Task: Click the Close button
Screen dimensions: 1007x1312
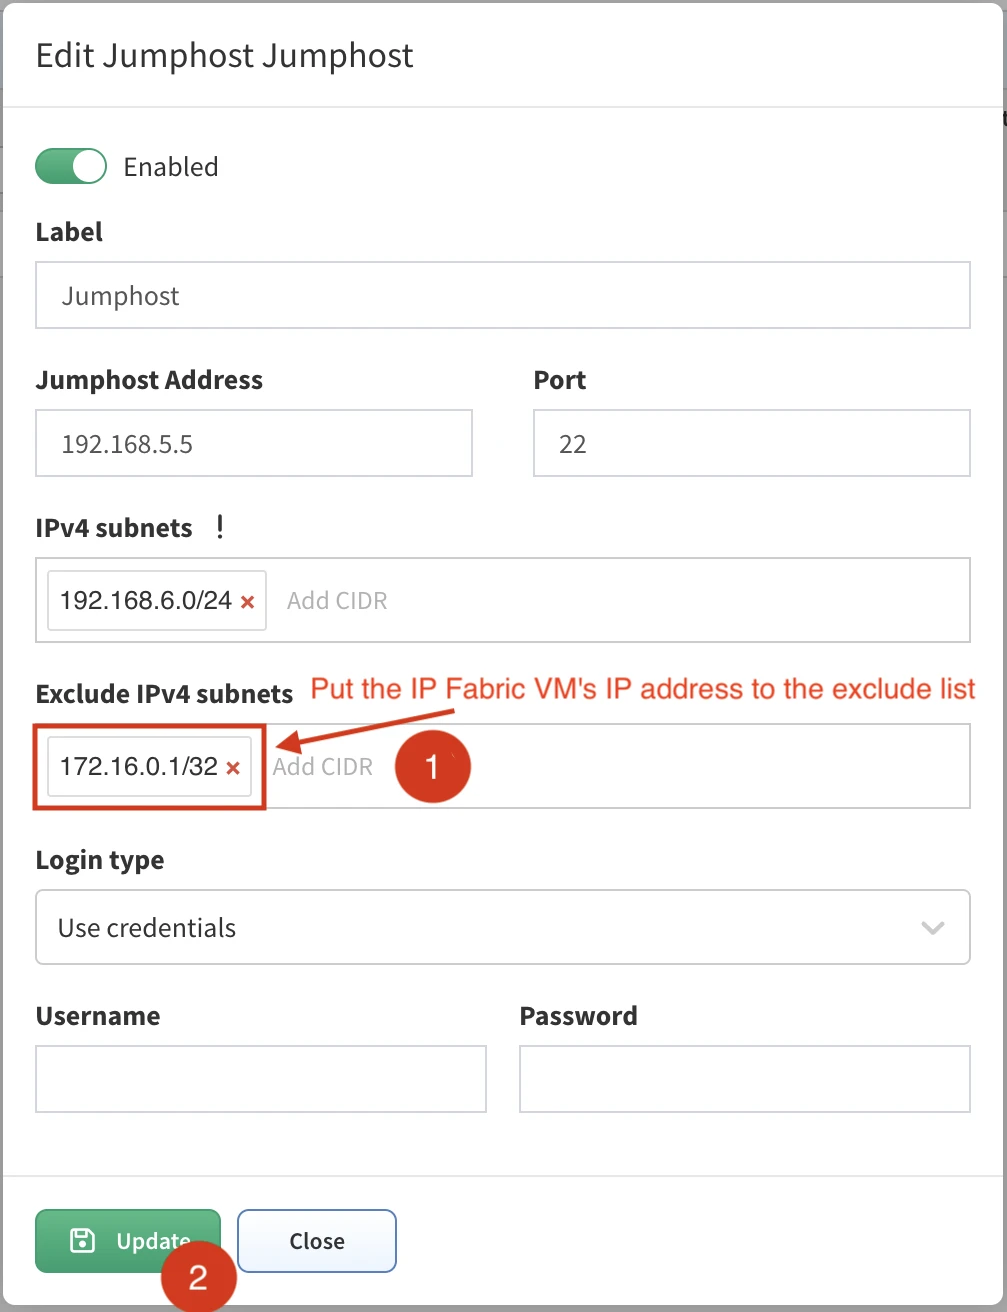Action: pyautogui.click(x=317, y=1241)
